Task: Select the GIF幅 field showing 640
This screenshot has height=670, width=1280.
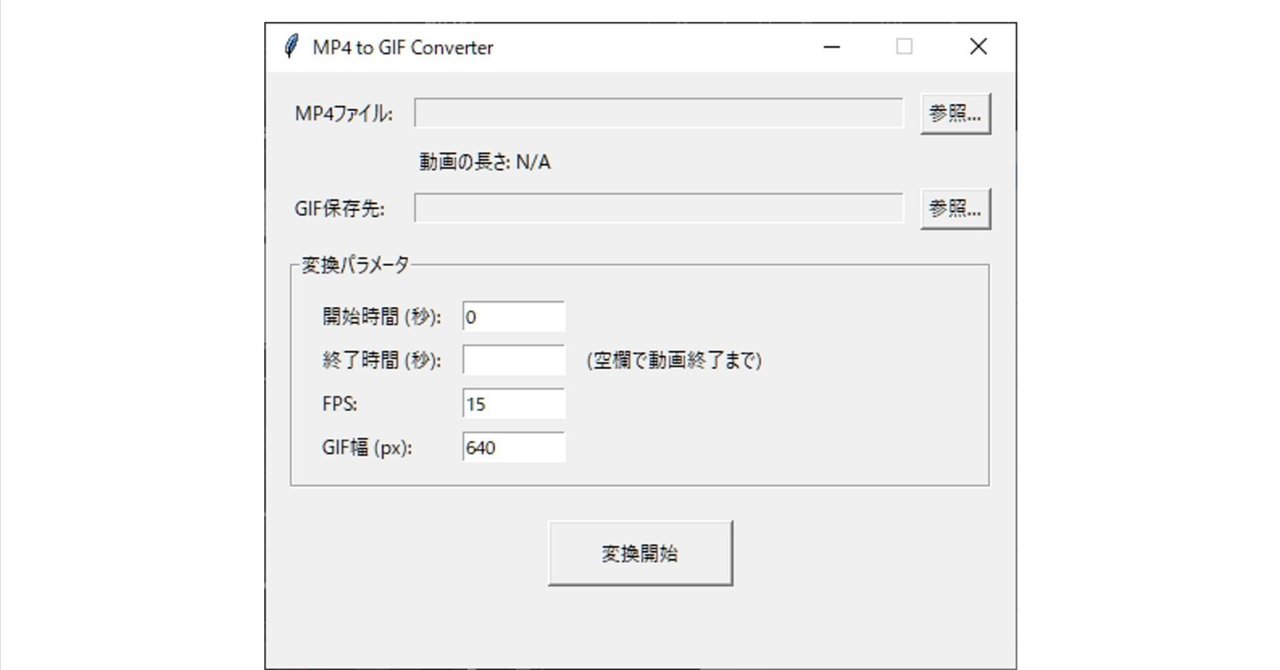Action: (x=512, y=447)
